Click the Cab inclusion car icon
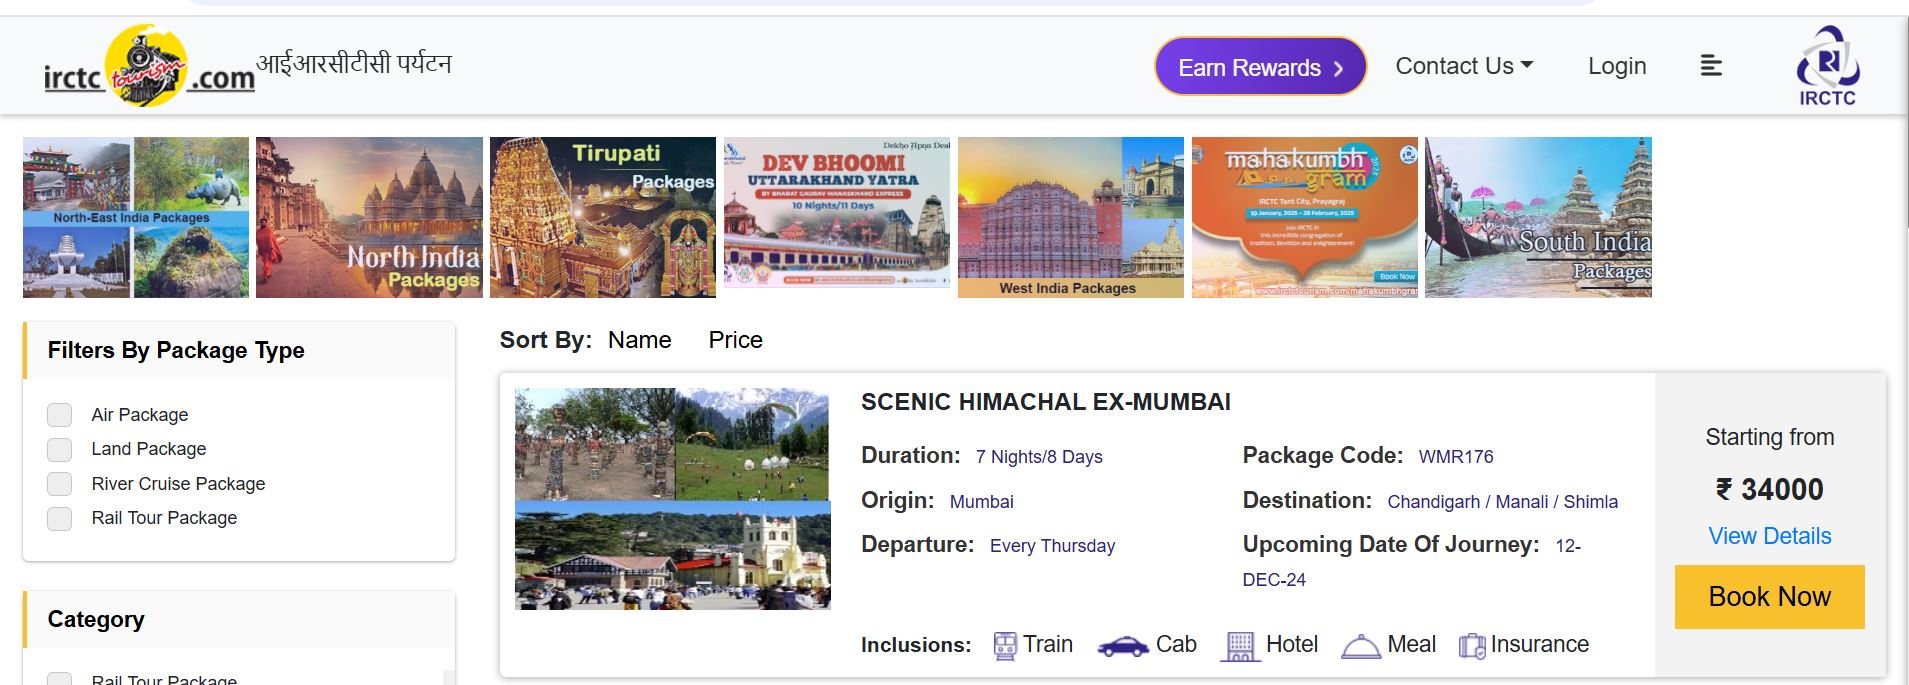1909x685 pixels. pos(1122,647)
